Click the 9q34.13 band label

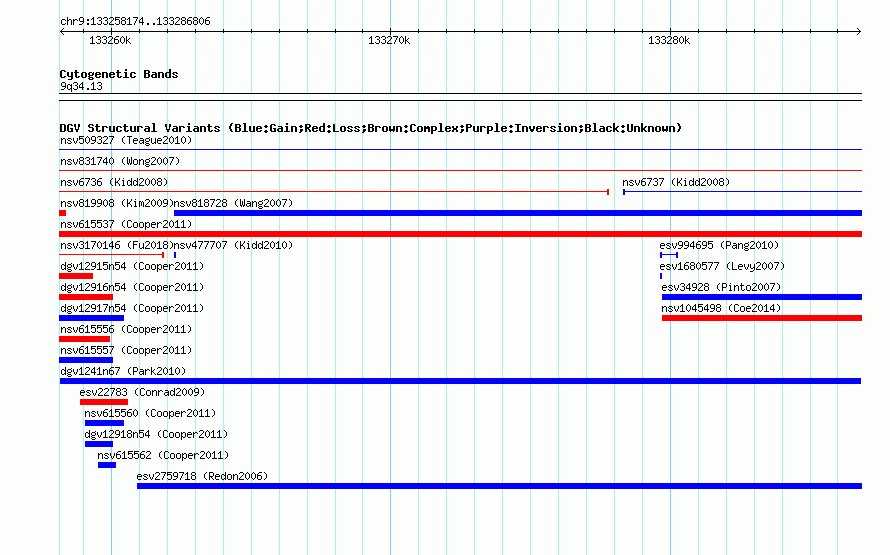pyautogui.click(x=81, y=87)
